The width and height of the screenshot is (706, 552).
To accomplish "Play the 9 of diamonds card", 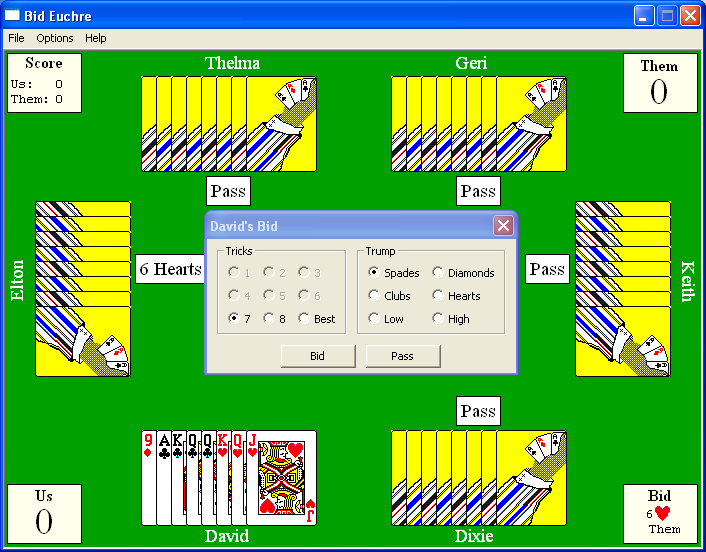I will 148,480.
